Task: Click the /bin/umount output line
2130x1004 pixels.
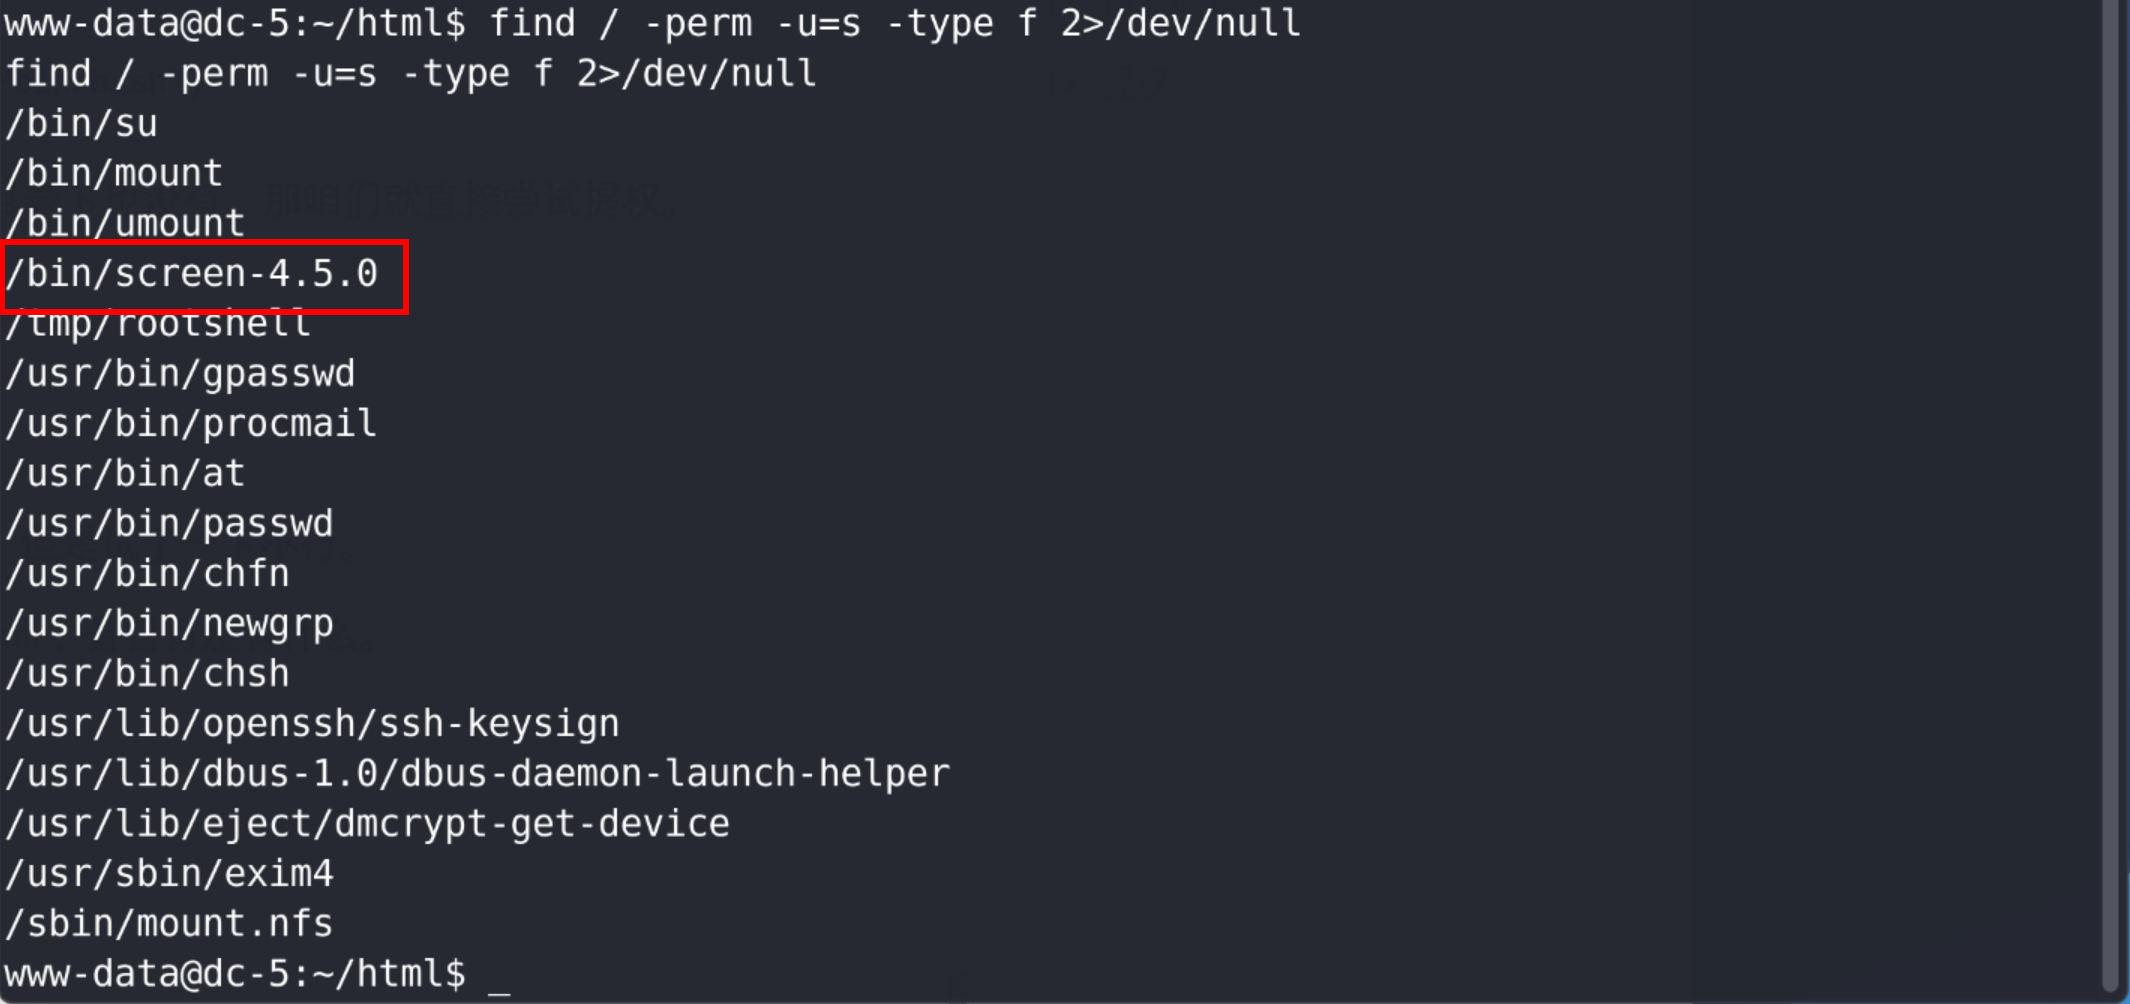Action: [125, 223]
